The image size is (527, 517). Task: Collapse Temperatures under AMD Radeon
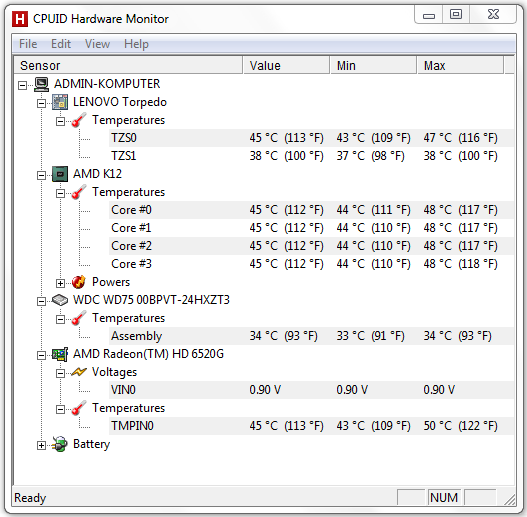(x=60, y=409)
